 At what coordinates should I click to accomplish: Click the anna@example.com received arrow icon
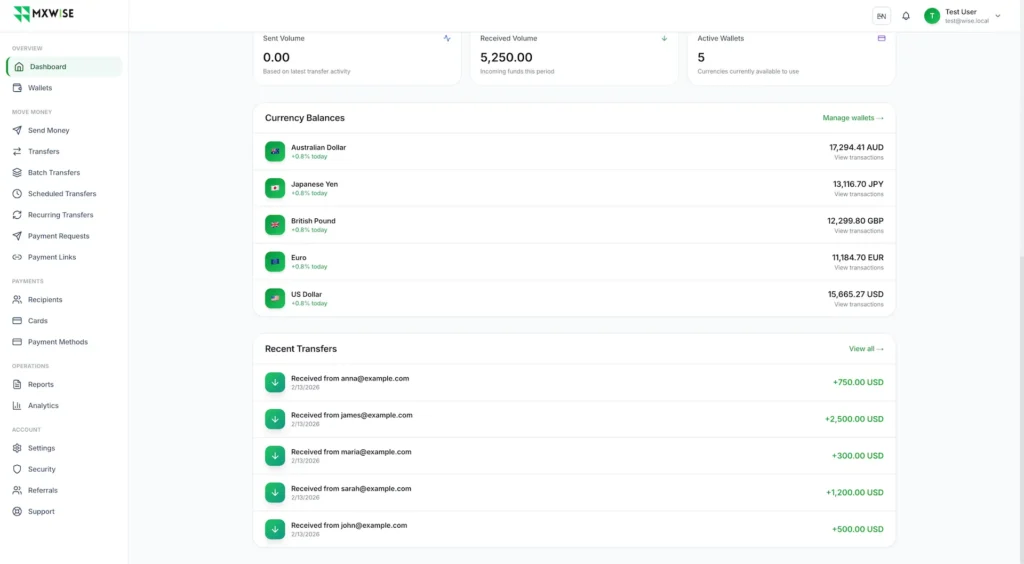pyautogui.click(x=275, y=383)
